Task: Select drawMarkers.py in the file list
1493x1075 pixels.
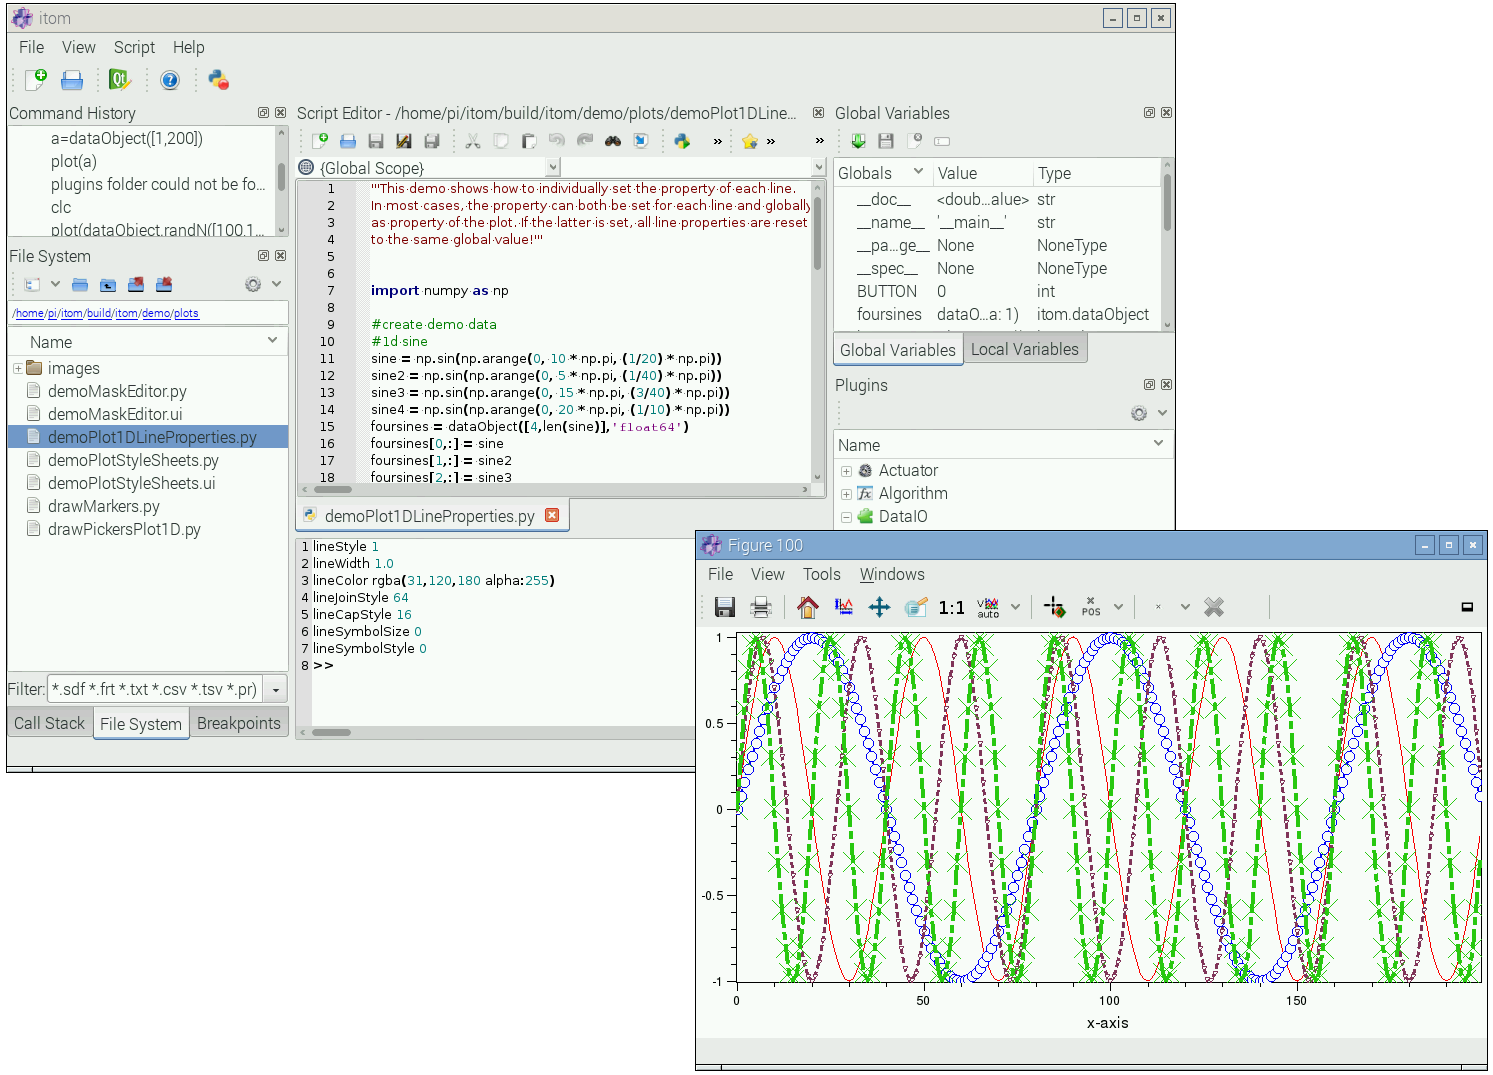Action: point(103,506)
